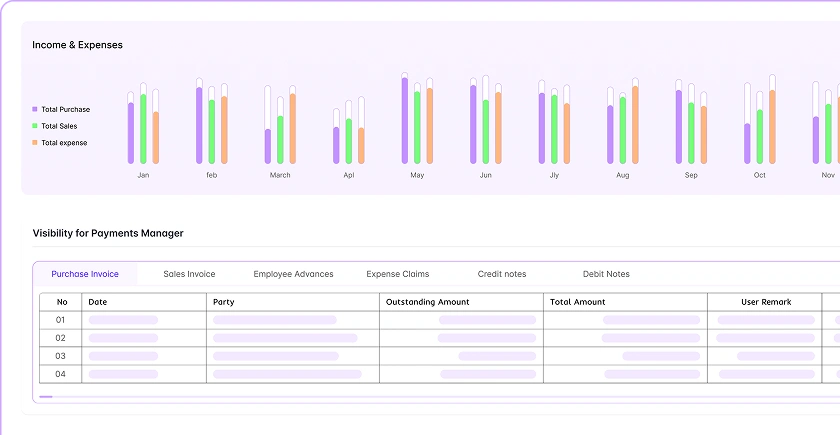Click the purple Total Purchase bar for Sep
Image resolution: width=840 pixels, height=435 pixels.
[x=679, y=127]
